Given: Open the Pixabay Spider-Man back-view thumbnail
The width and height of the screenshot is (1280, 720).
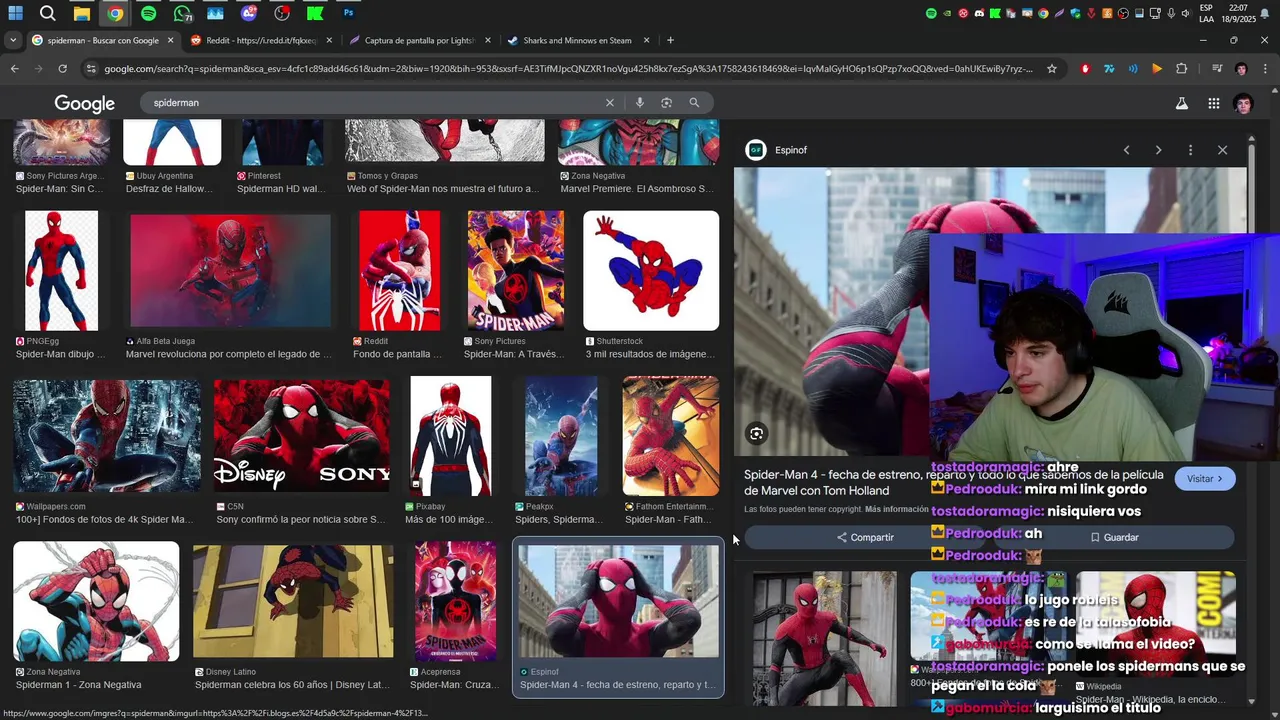Looking at the screenshot, I should coord(451,435).
